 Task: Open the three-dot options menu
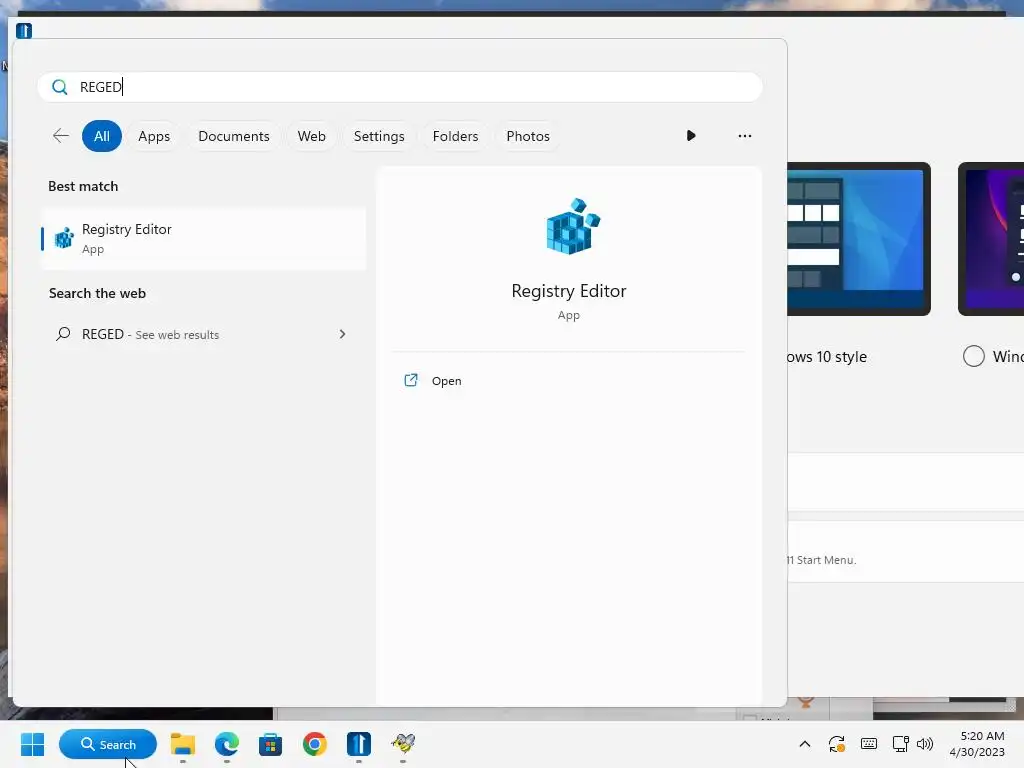(744, 136)
